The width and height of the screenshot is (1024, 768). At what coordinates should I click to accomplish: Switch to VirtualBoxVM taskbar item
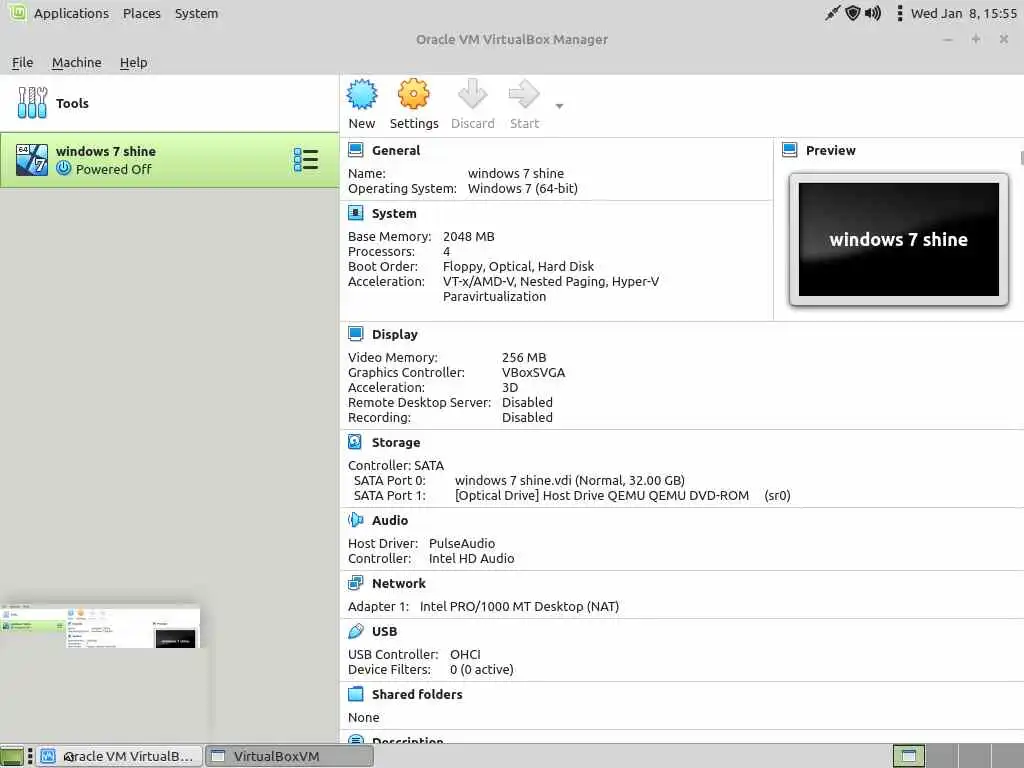coord(289,756)
